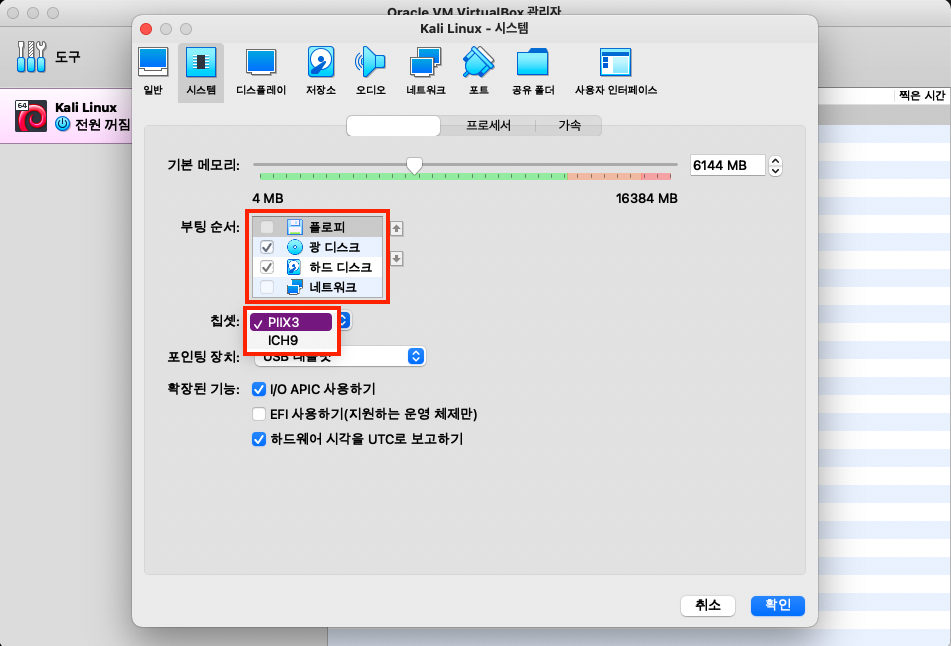The height and width of the screenshot is (646, 951).
Task: Click the 도구 tools icon in VirtualBox manager
Action: (31, 57)
